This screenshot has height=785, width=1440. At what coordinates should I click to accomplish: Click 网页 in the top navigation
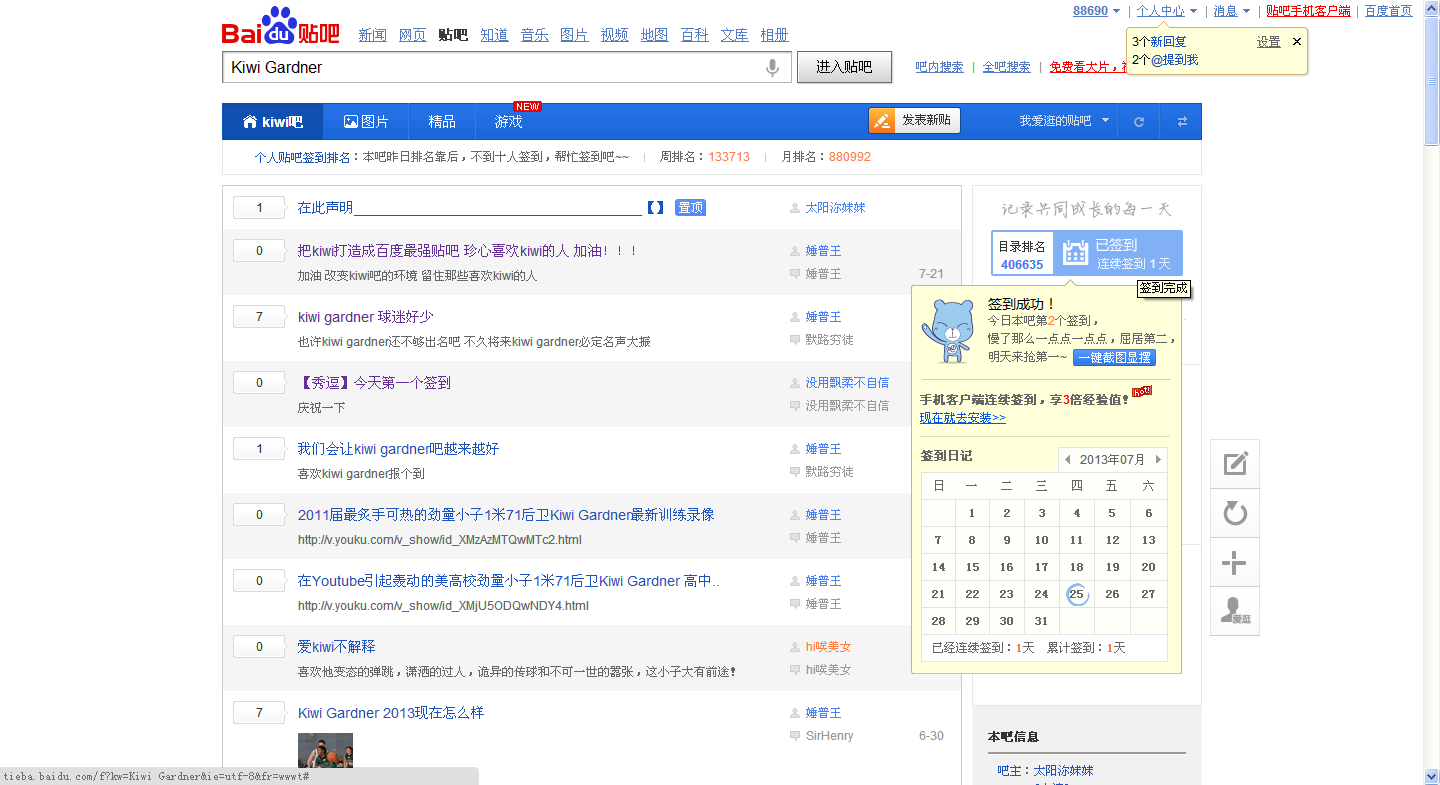click(413, 35)
